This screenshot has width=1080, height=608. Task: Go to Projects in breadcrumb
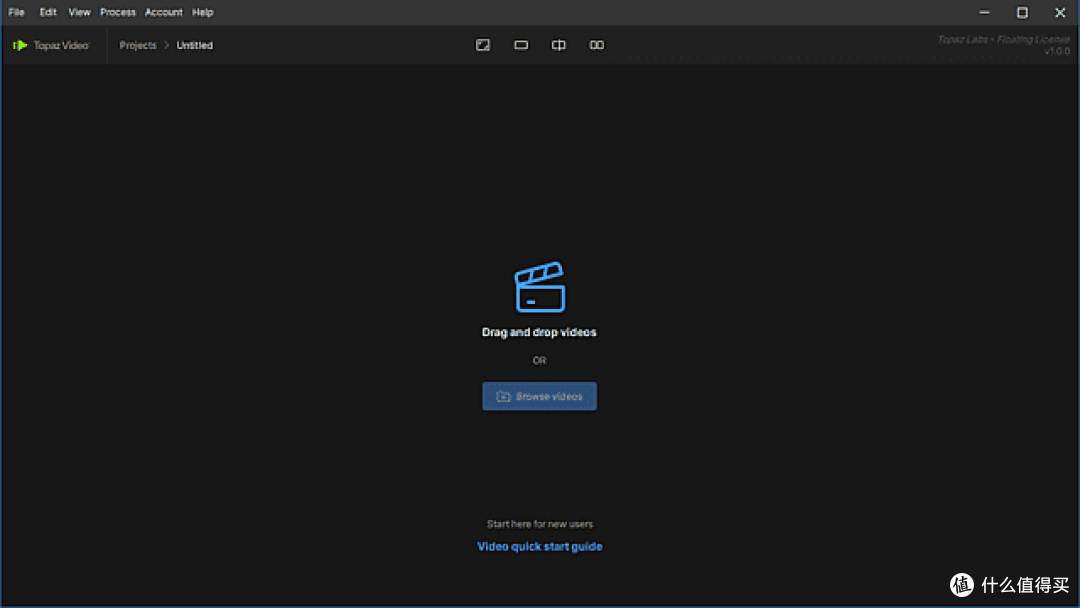[138, 45]
